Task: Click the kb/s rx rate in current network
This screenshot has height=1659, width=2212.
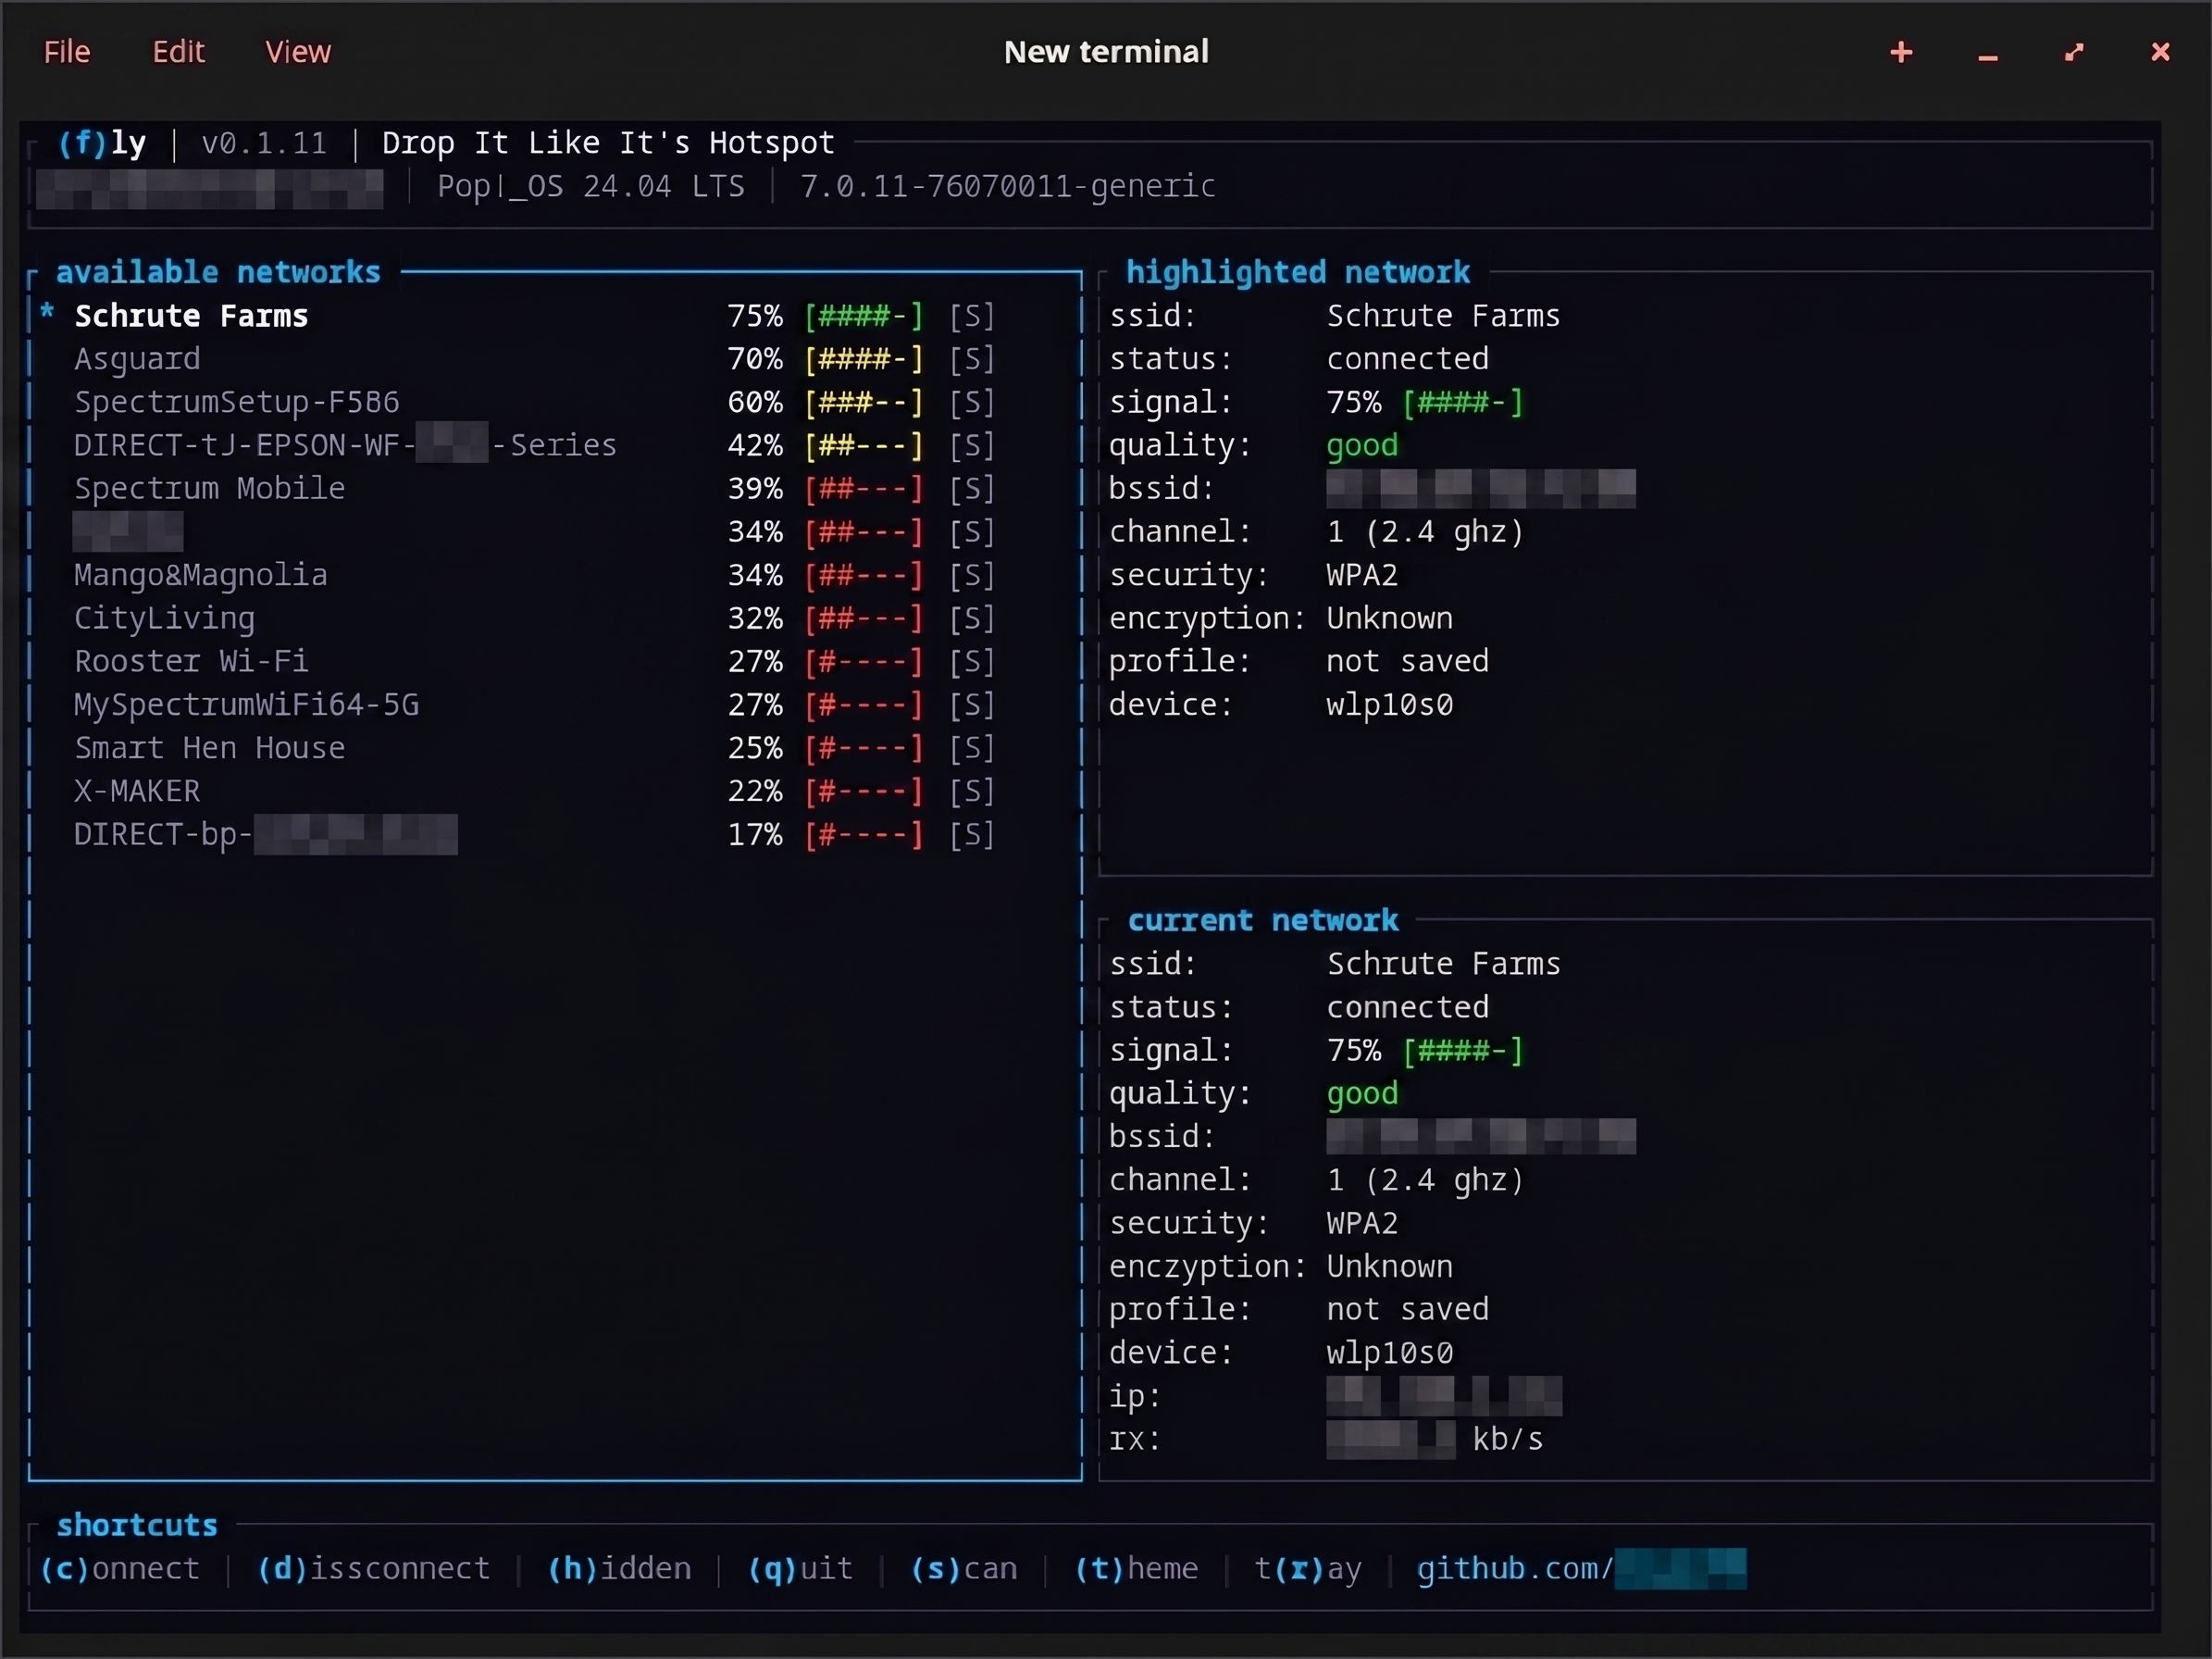Action: 1508,1439
